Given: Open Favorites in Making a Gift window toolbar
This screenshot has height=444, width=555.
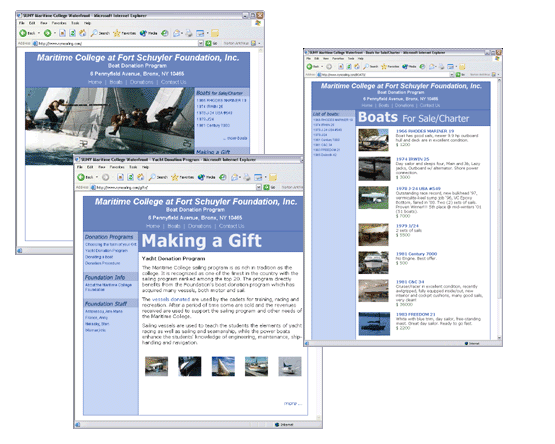Looking at the screenshot, I should tap(182, 177).
